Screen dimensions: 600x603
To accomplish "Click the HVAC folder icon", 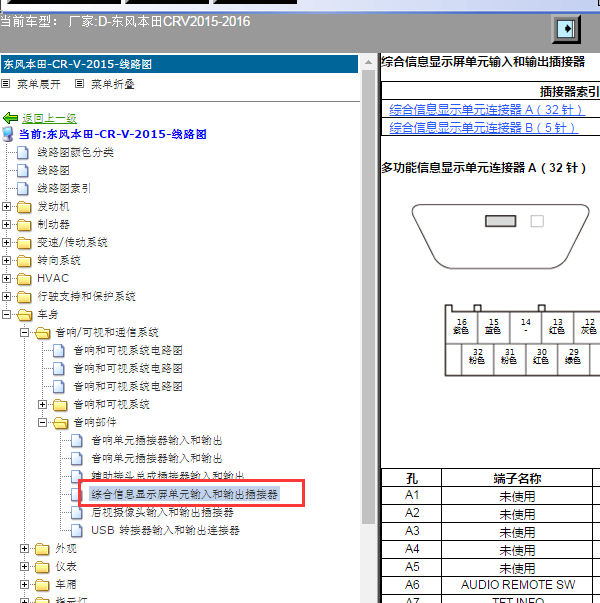I will click(24, 278).
